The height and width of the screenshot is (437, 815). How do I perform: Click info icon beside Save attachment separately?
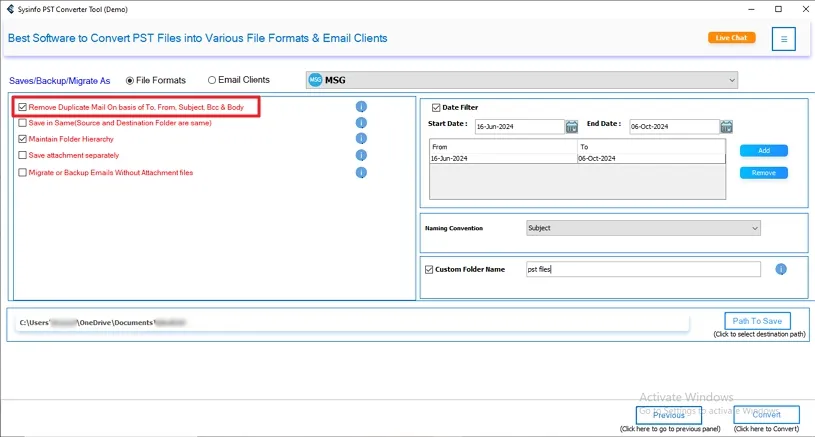click(361, 155)
